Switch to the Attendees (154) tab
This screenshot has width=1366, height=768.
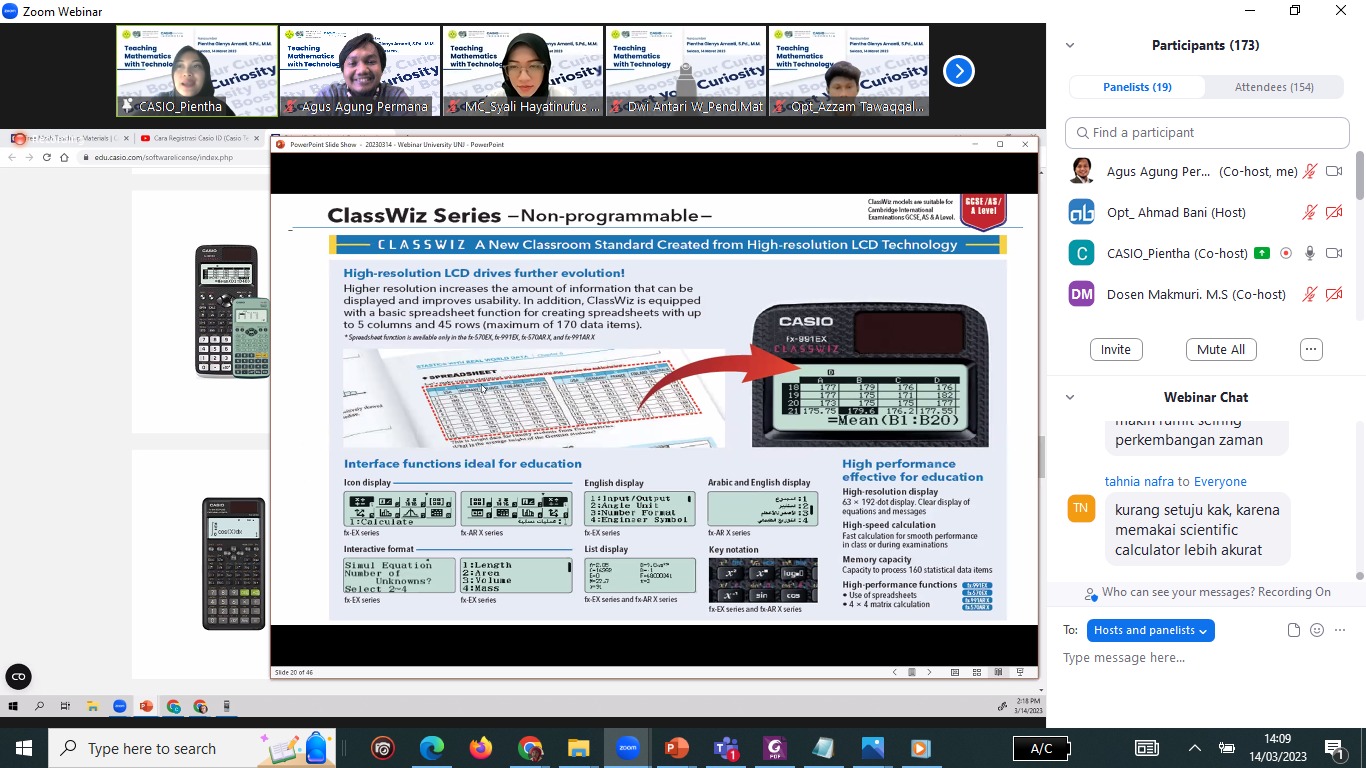[1274, 87]
